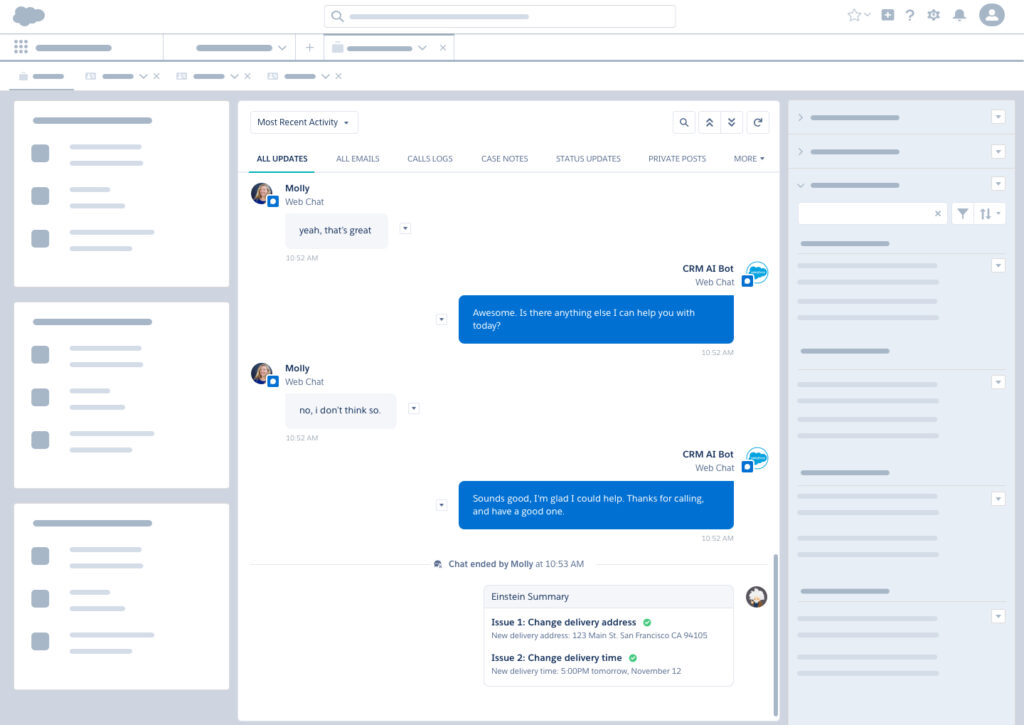Click the chat ended icon

point(438,564)
